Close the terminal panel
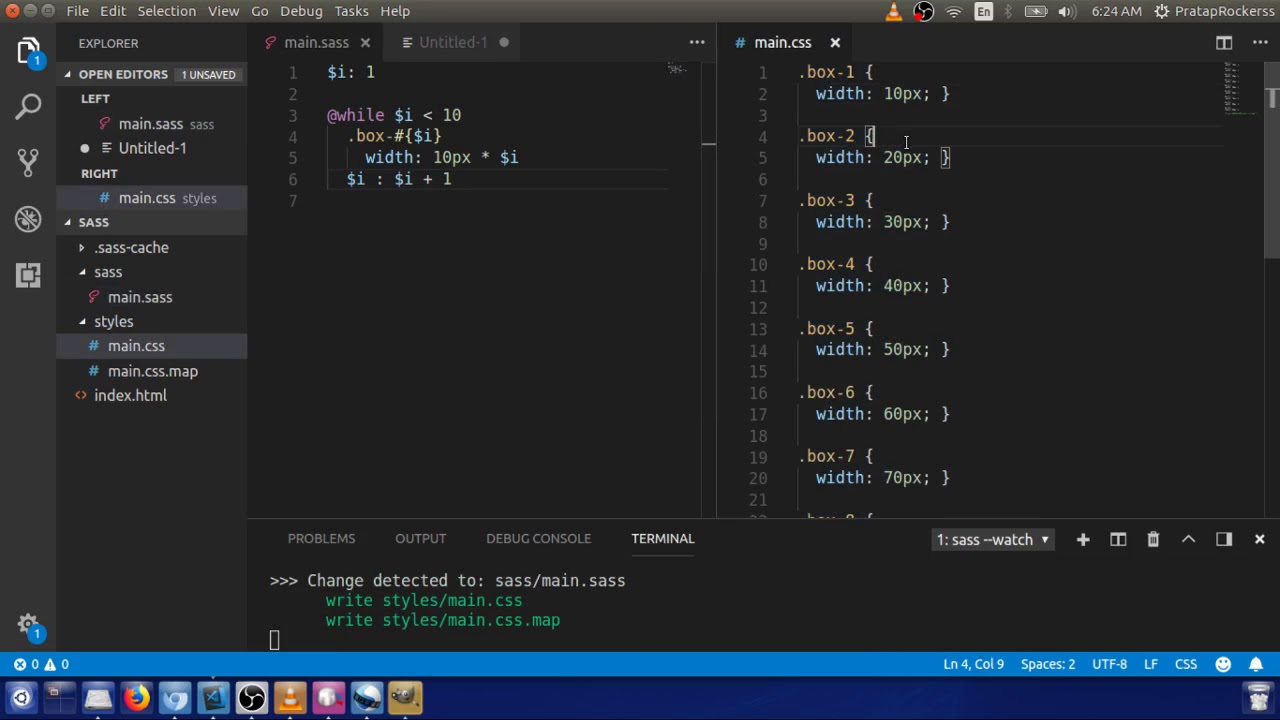Viewport: 1280px width, 720px height. tap(1259, 539)
